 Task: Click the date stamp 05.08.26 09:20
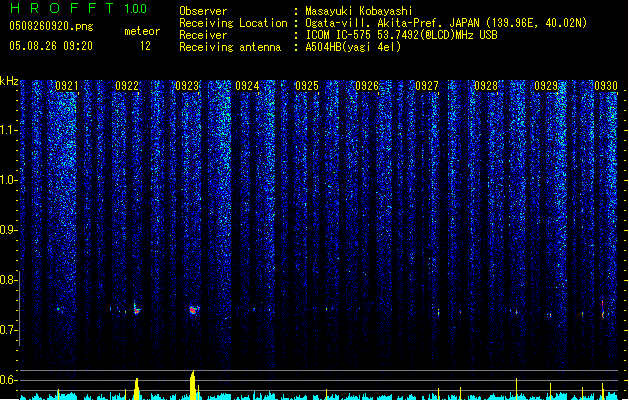(x=51, y=46)
